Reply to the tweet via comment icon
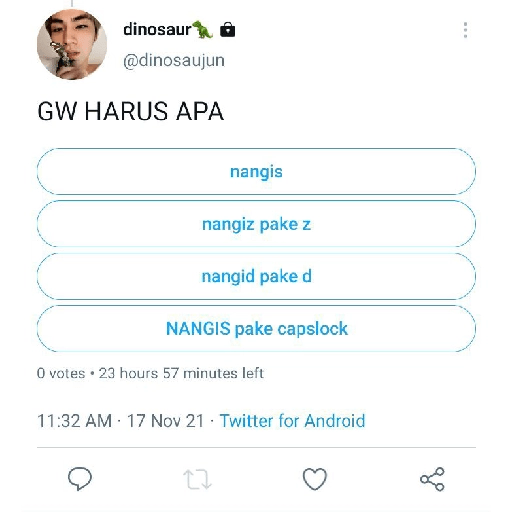The image size is (512, 512). pyautogui.click(x=80, y=479)
